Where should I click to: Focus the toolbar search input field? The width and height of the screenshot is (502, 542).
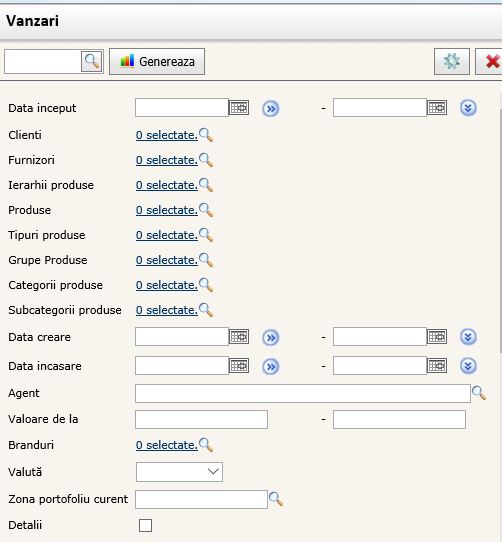tap(43, 62)
